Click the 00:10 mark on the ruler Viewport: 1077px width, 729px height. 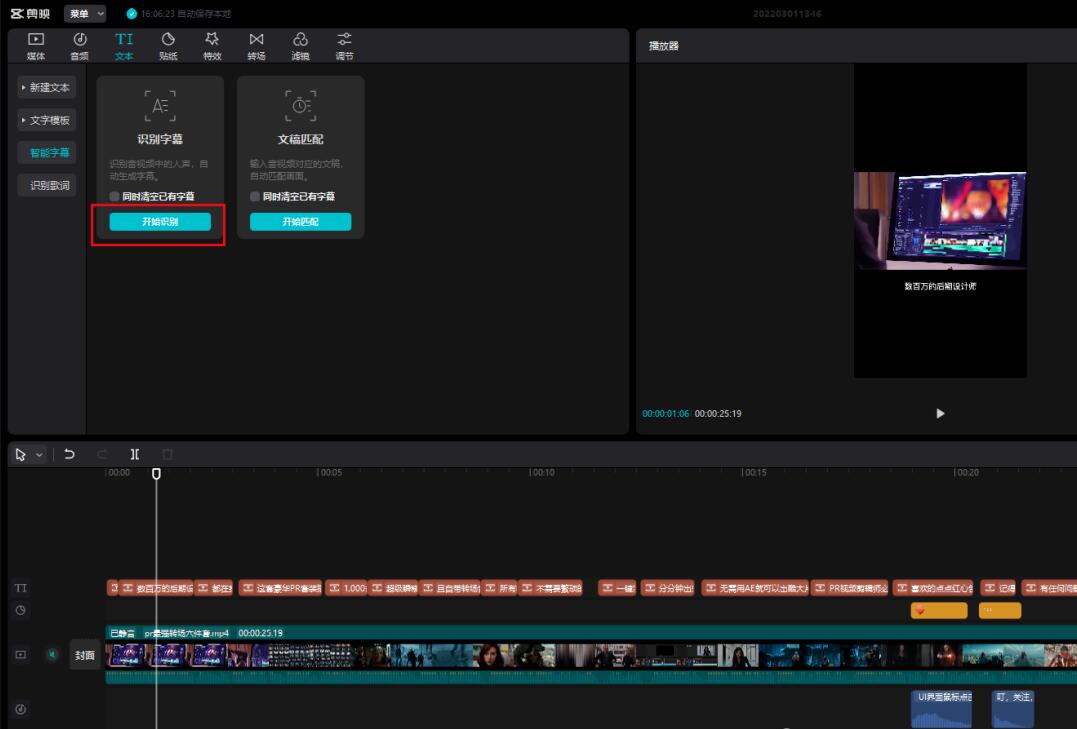[x=543, y=473]
